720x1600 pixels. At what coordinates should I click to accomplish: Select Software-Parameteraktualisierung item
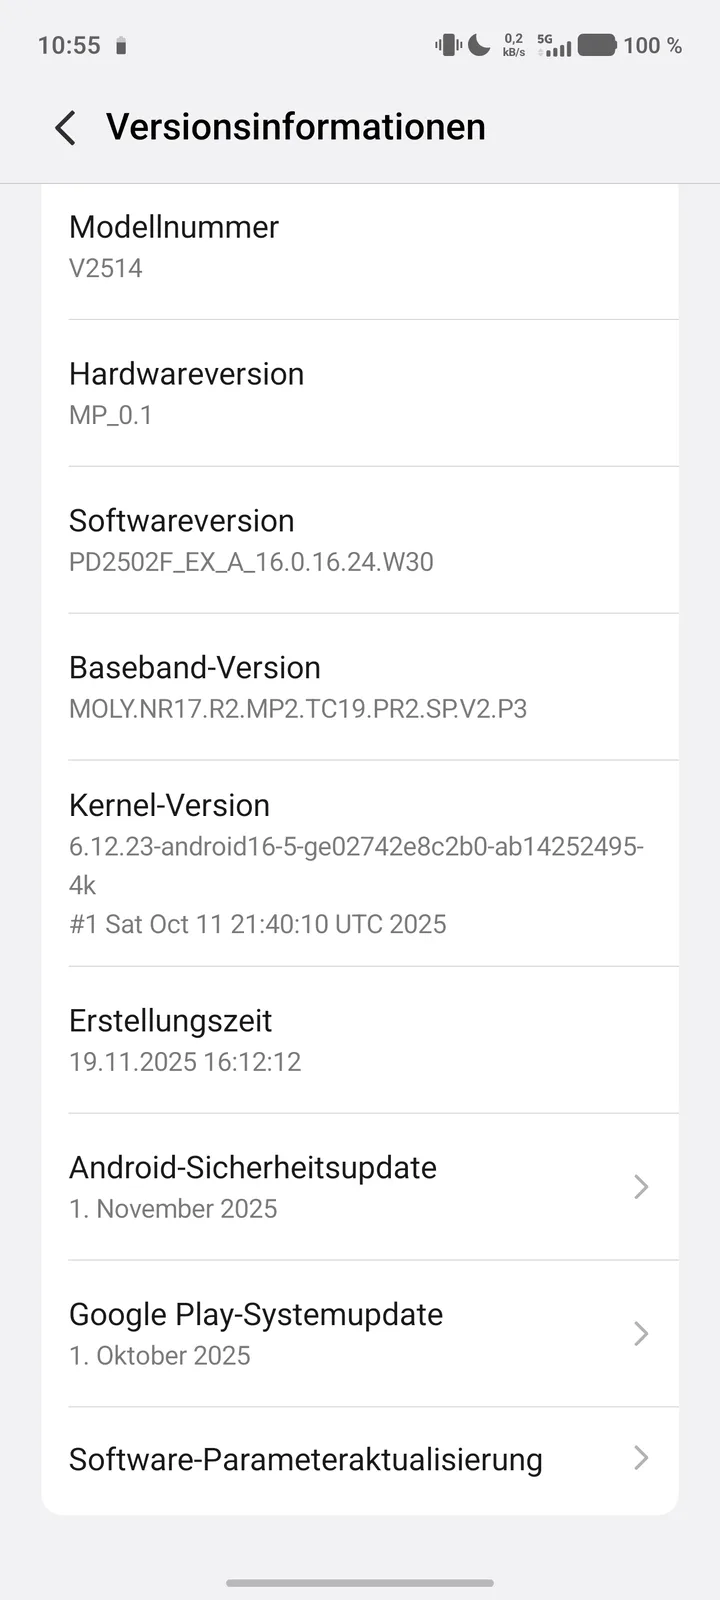coord(305,1460)
